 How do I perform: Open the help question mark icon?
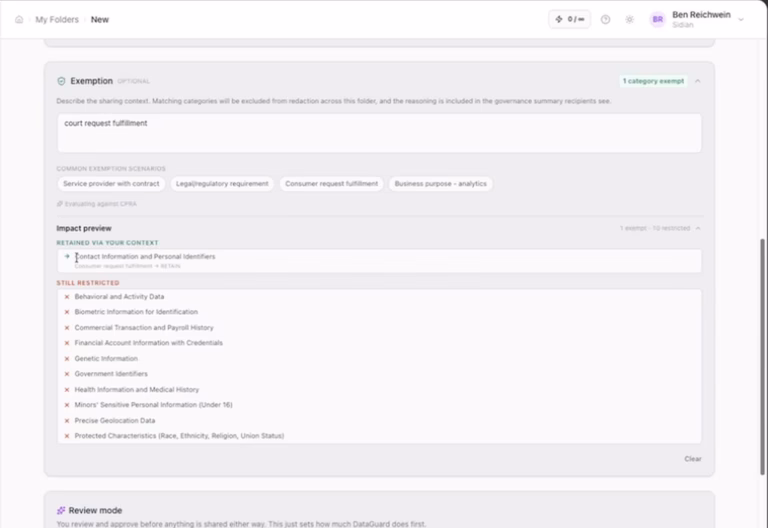605,20
